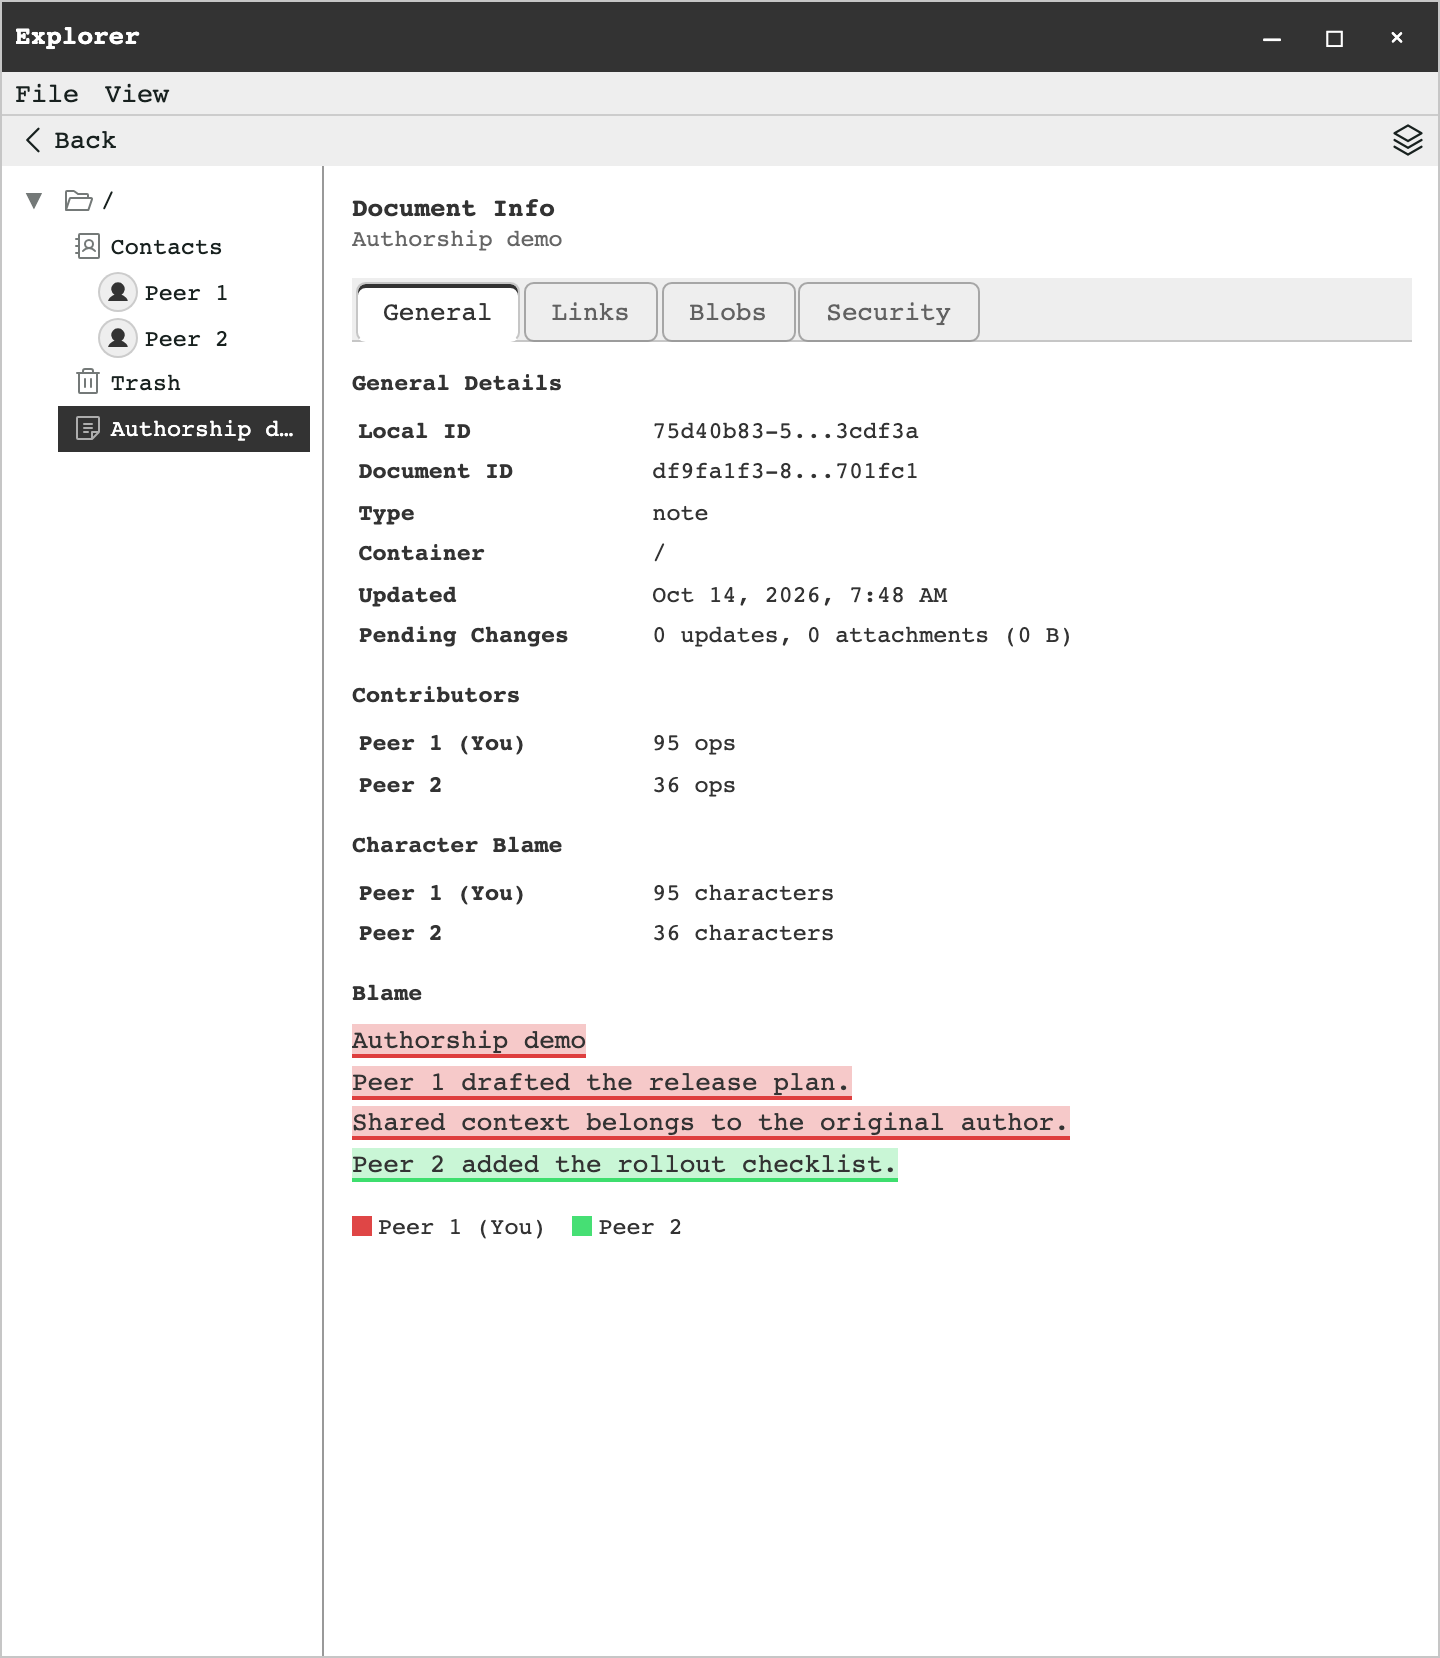
Task: Minimize the Explorer window
Action: point(1272,38)
